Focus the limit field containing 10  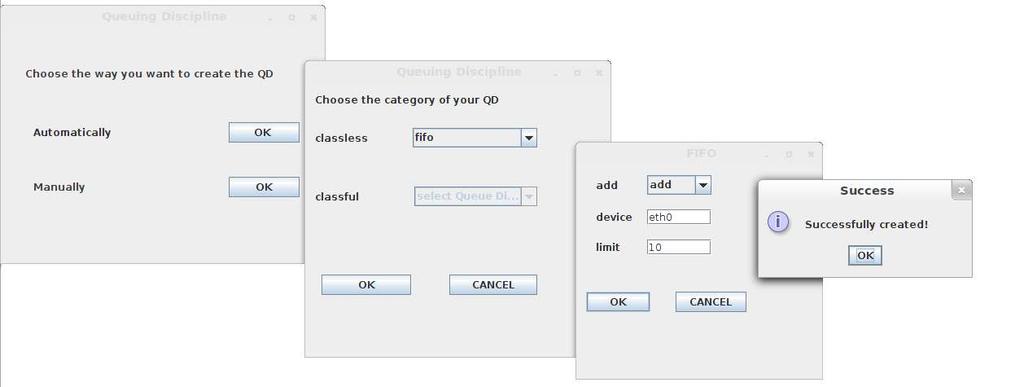679,247
